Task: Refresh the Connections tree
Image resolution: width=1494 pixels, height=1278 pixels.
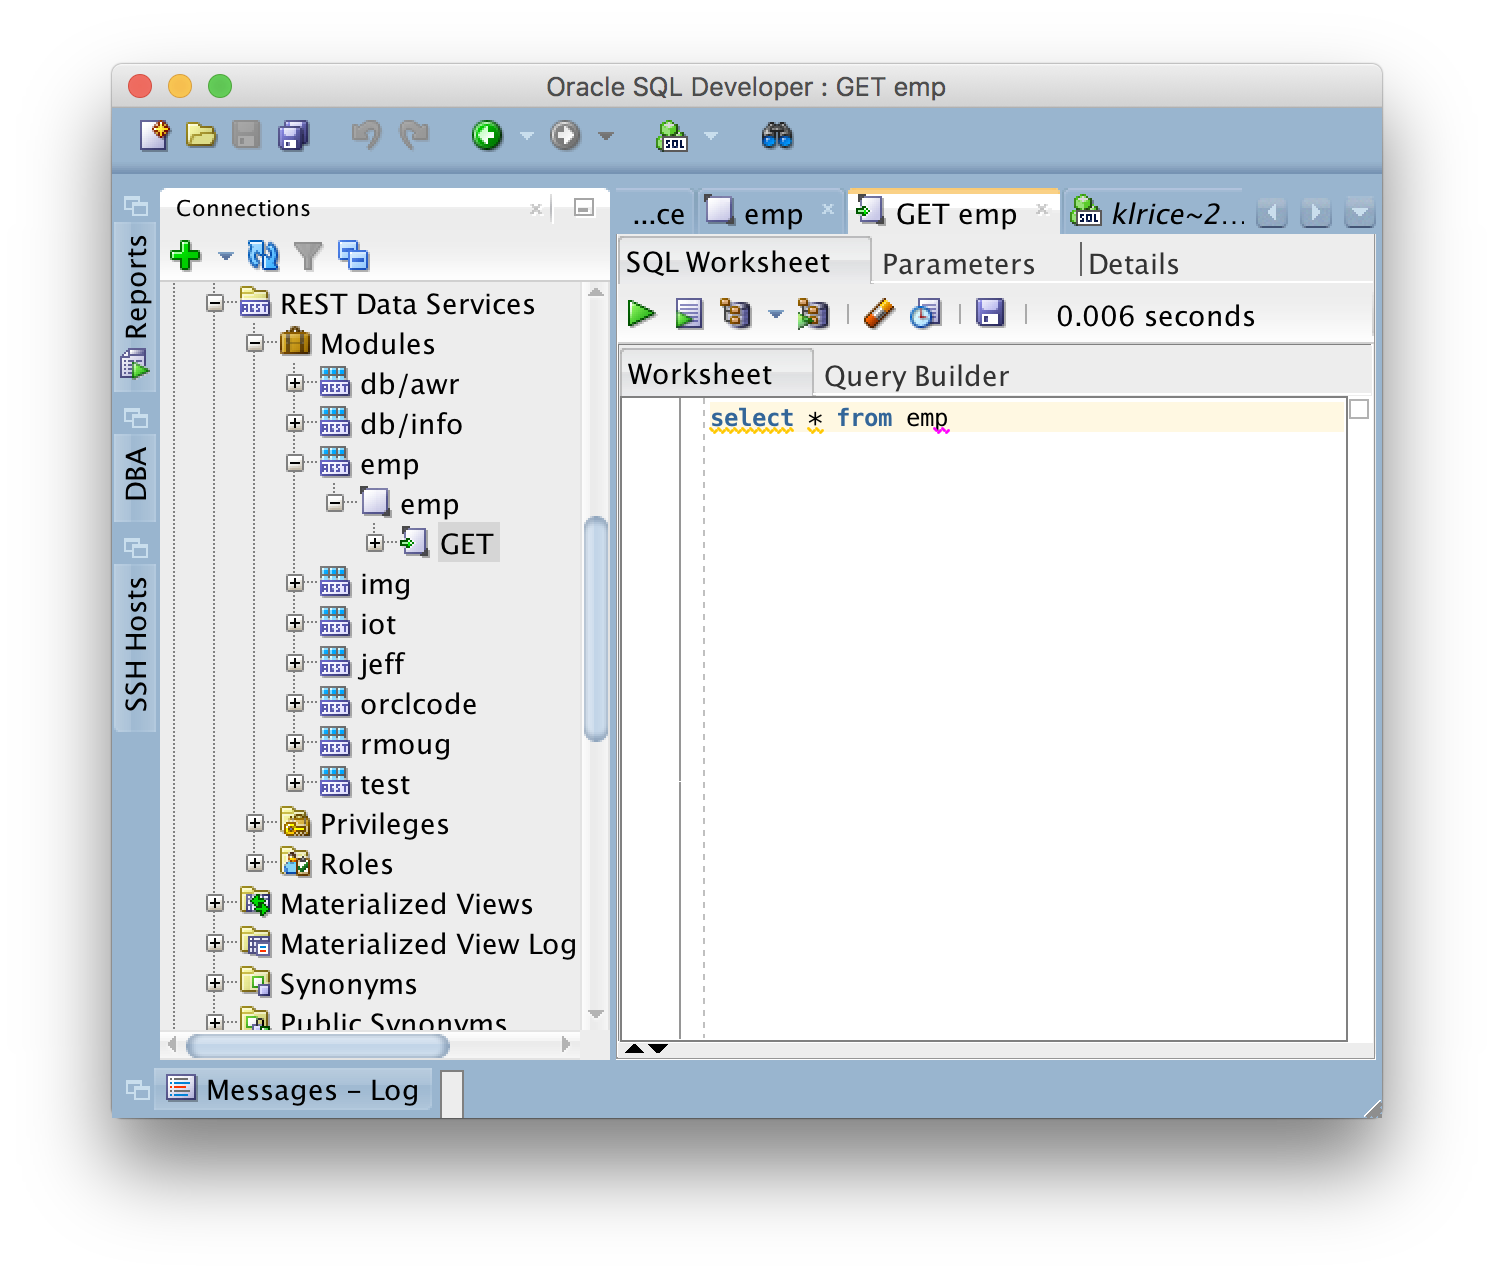Action: (263, 256)
